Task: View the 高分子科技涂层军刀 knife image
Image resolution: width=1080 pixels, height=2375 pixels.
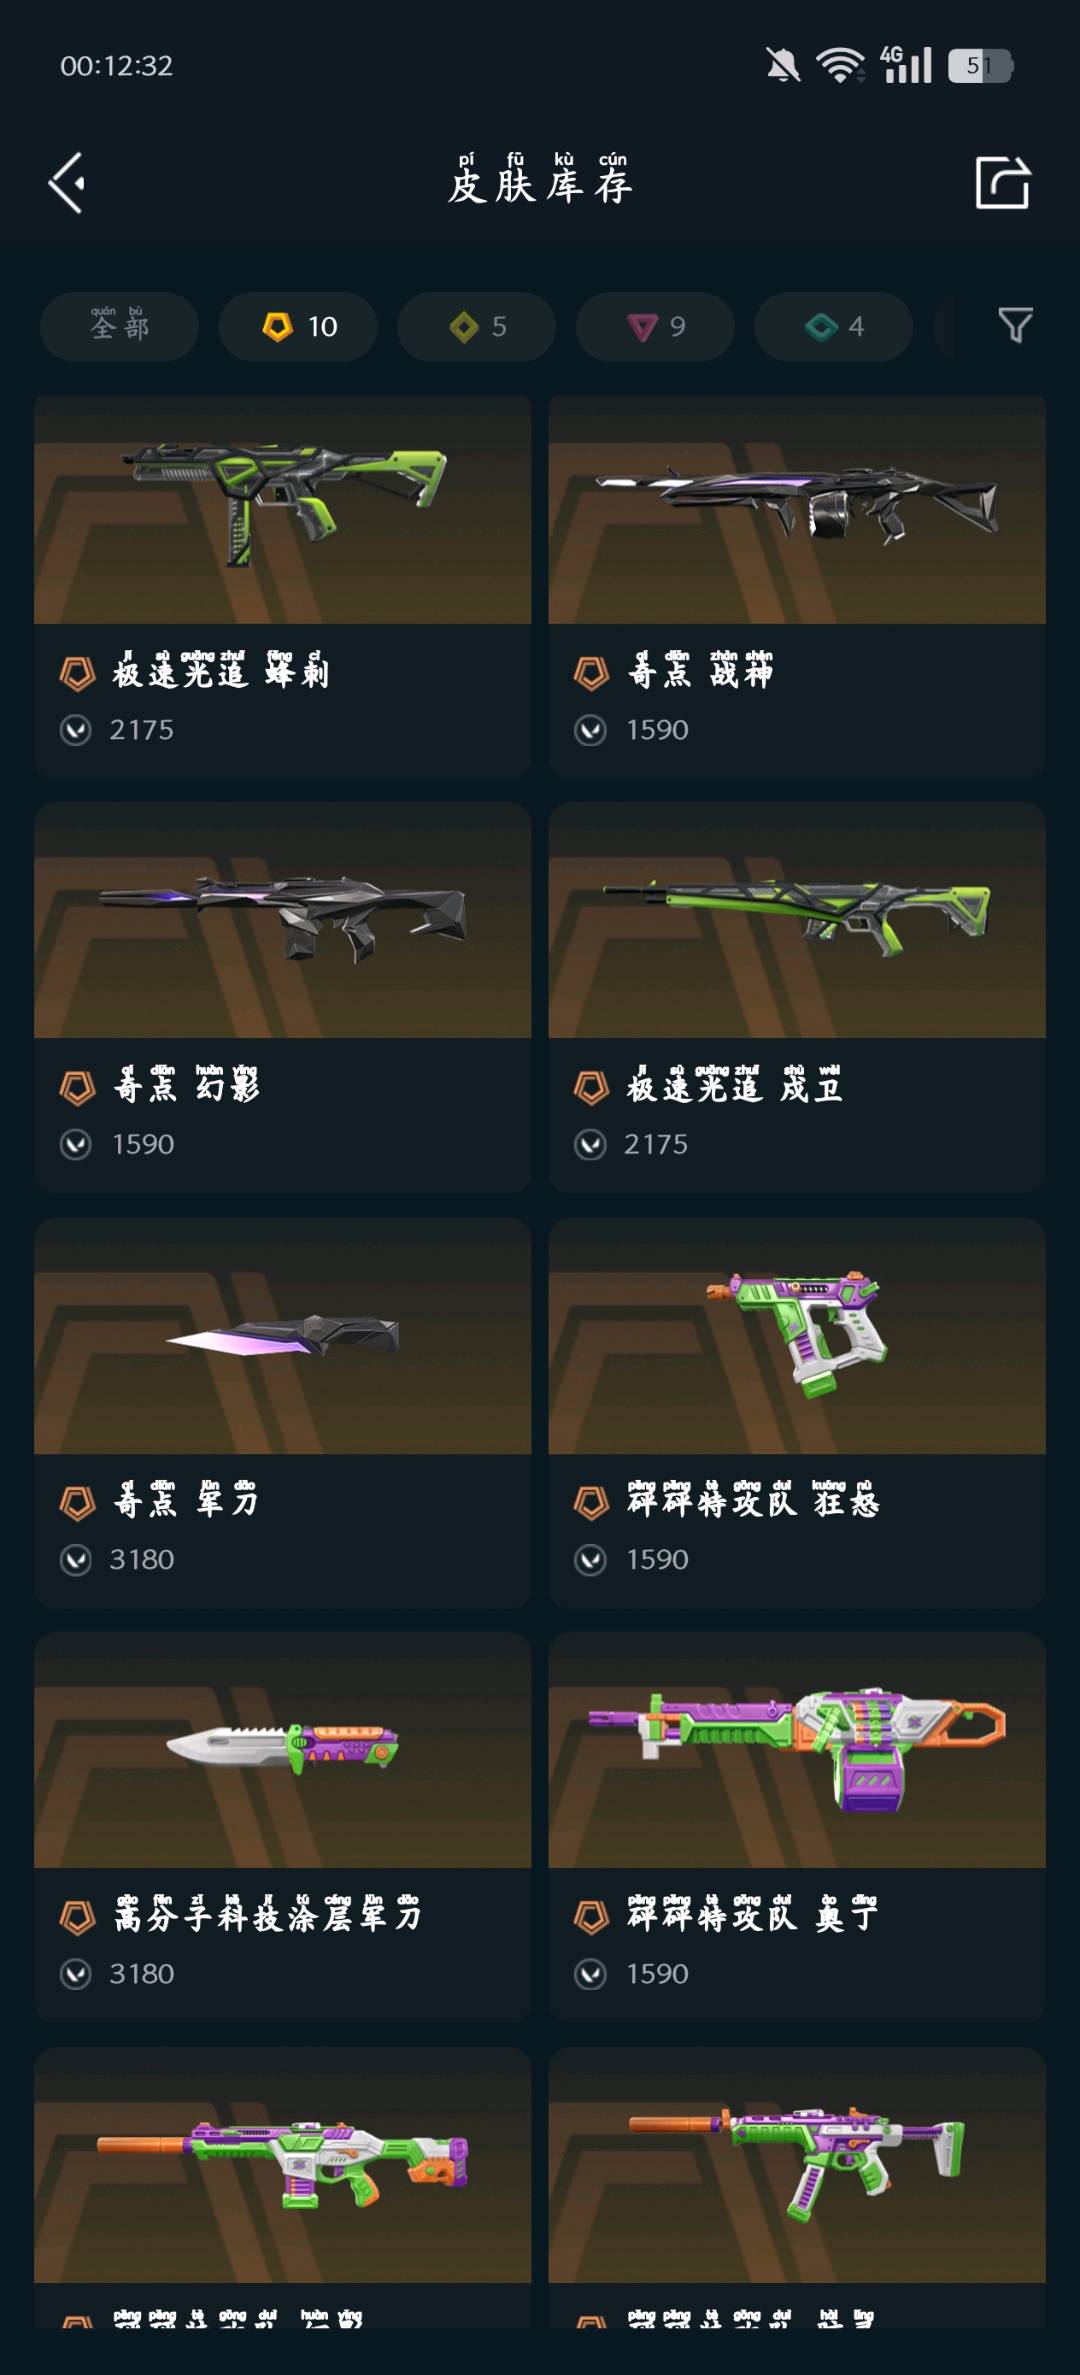Action: coord(282,1750)
